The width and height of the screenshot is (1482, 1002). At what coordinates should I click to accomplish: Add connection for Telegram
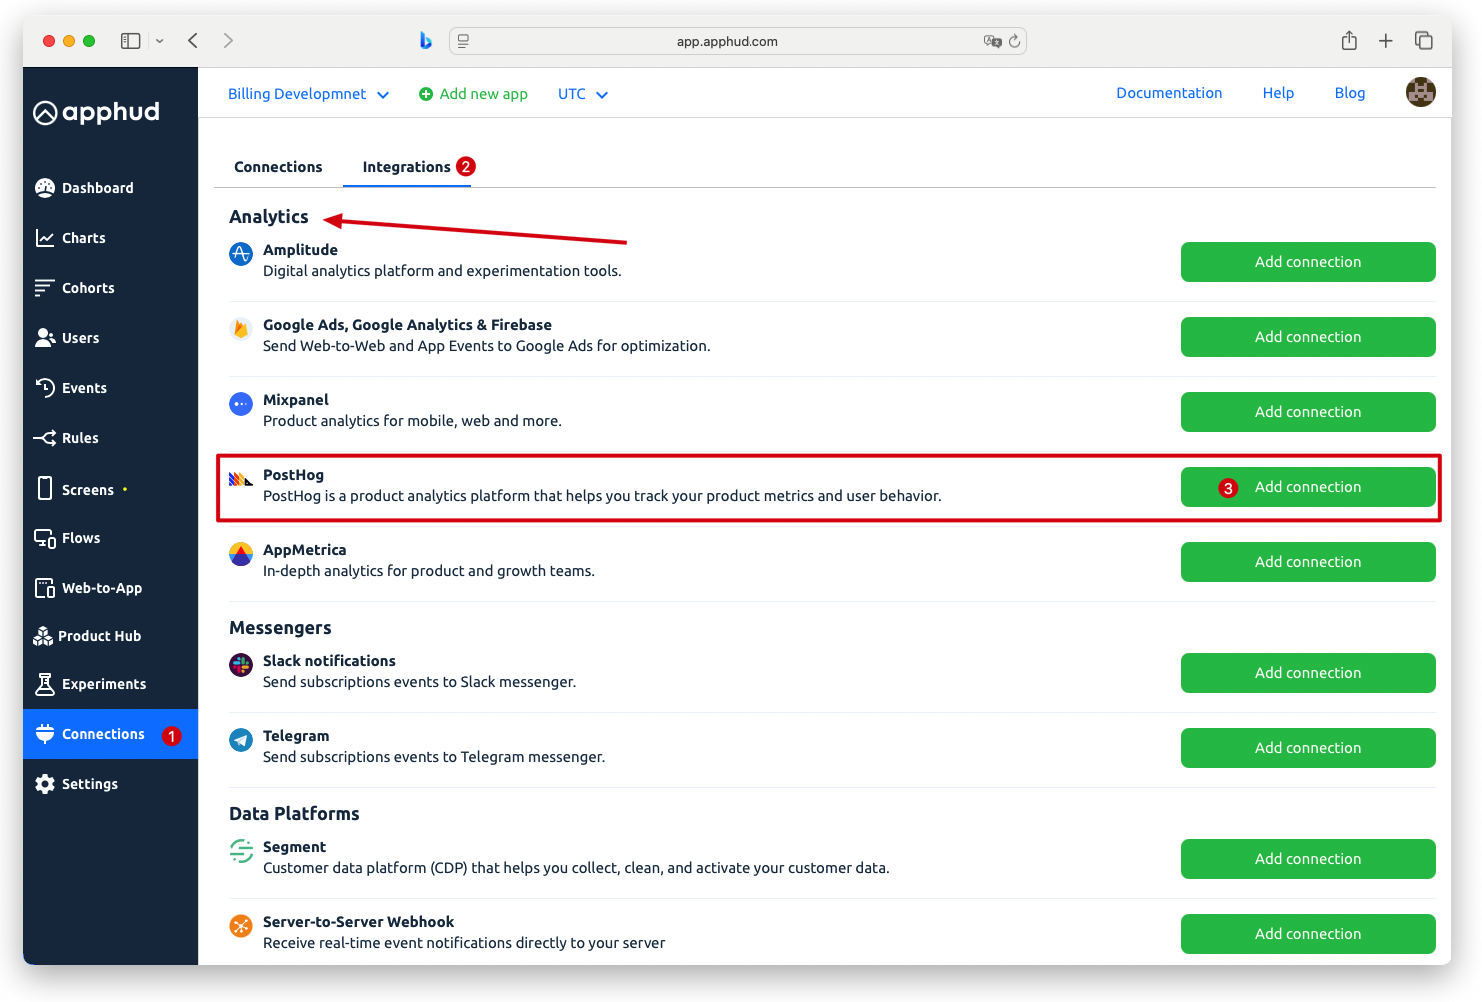click(x=1308, y=748)
